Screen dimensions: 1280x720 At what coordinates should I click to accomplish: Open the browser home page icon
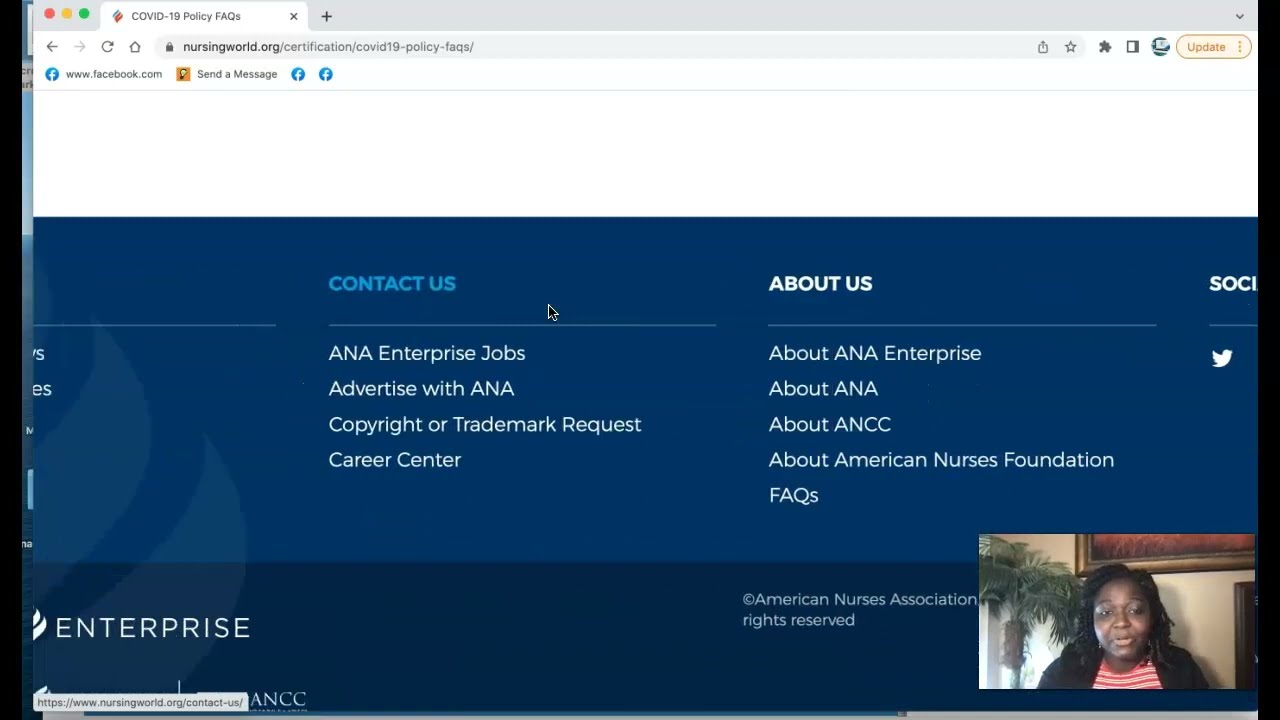(x=135, y=47)
